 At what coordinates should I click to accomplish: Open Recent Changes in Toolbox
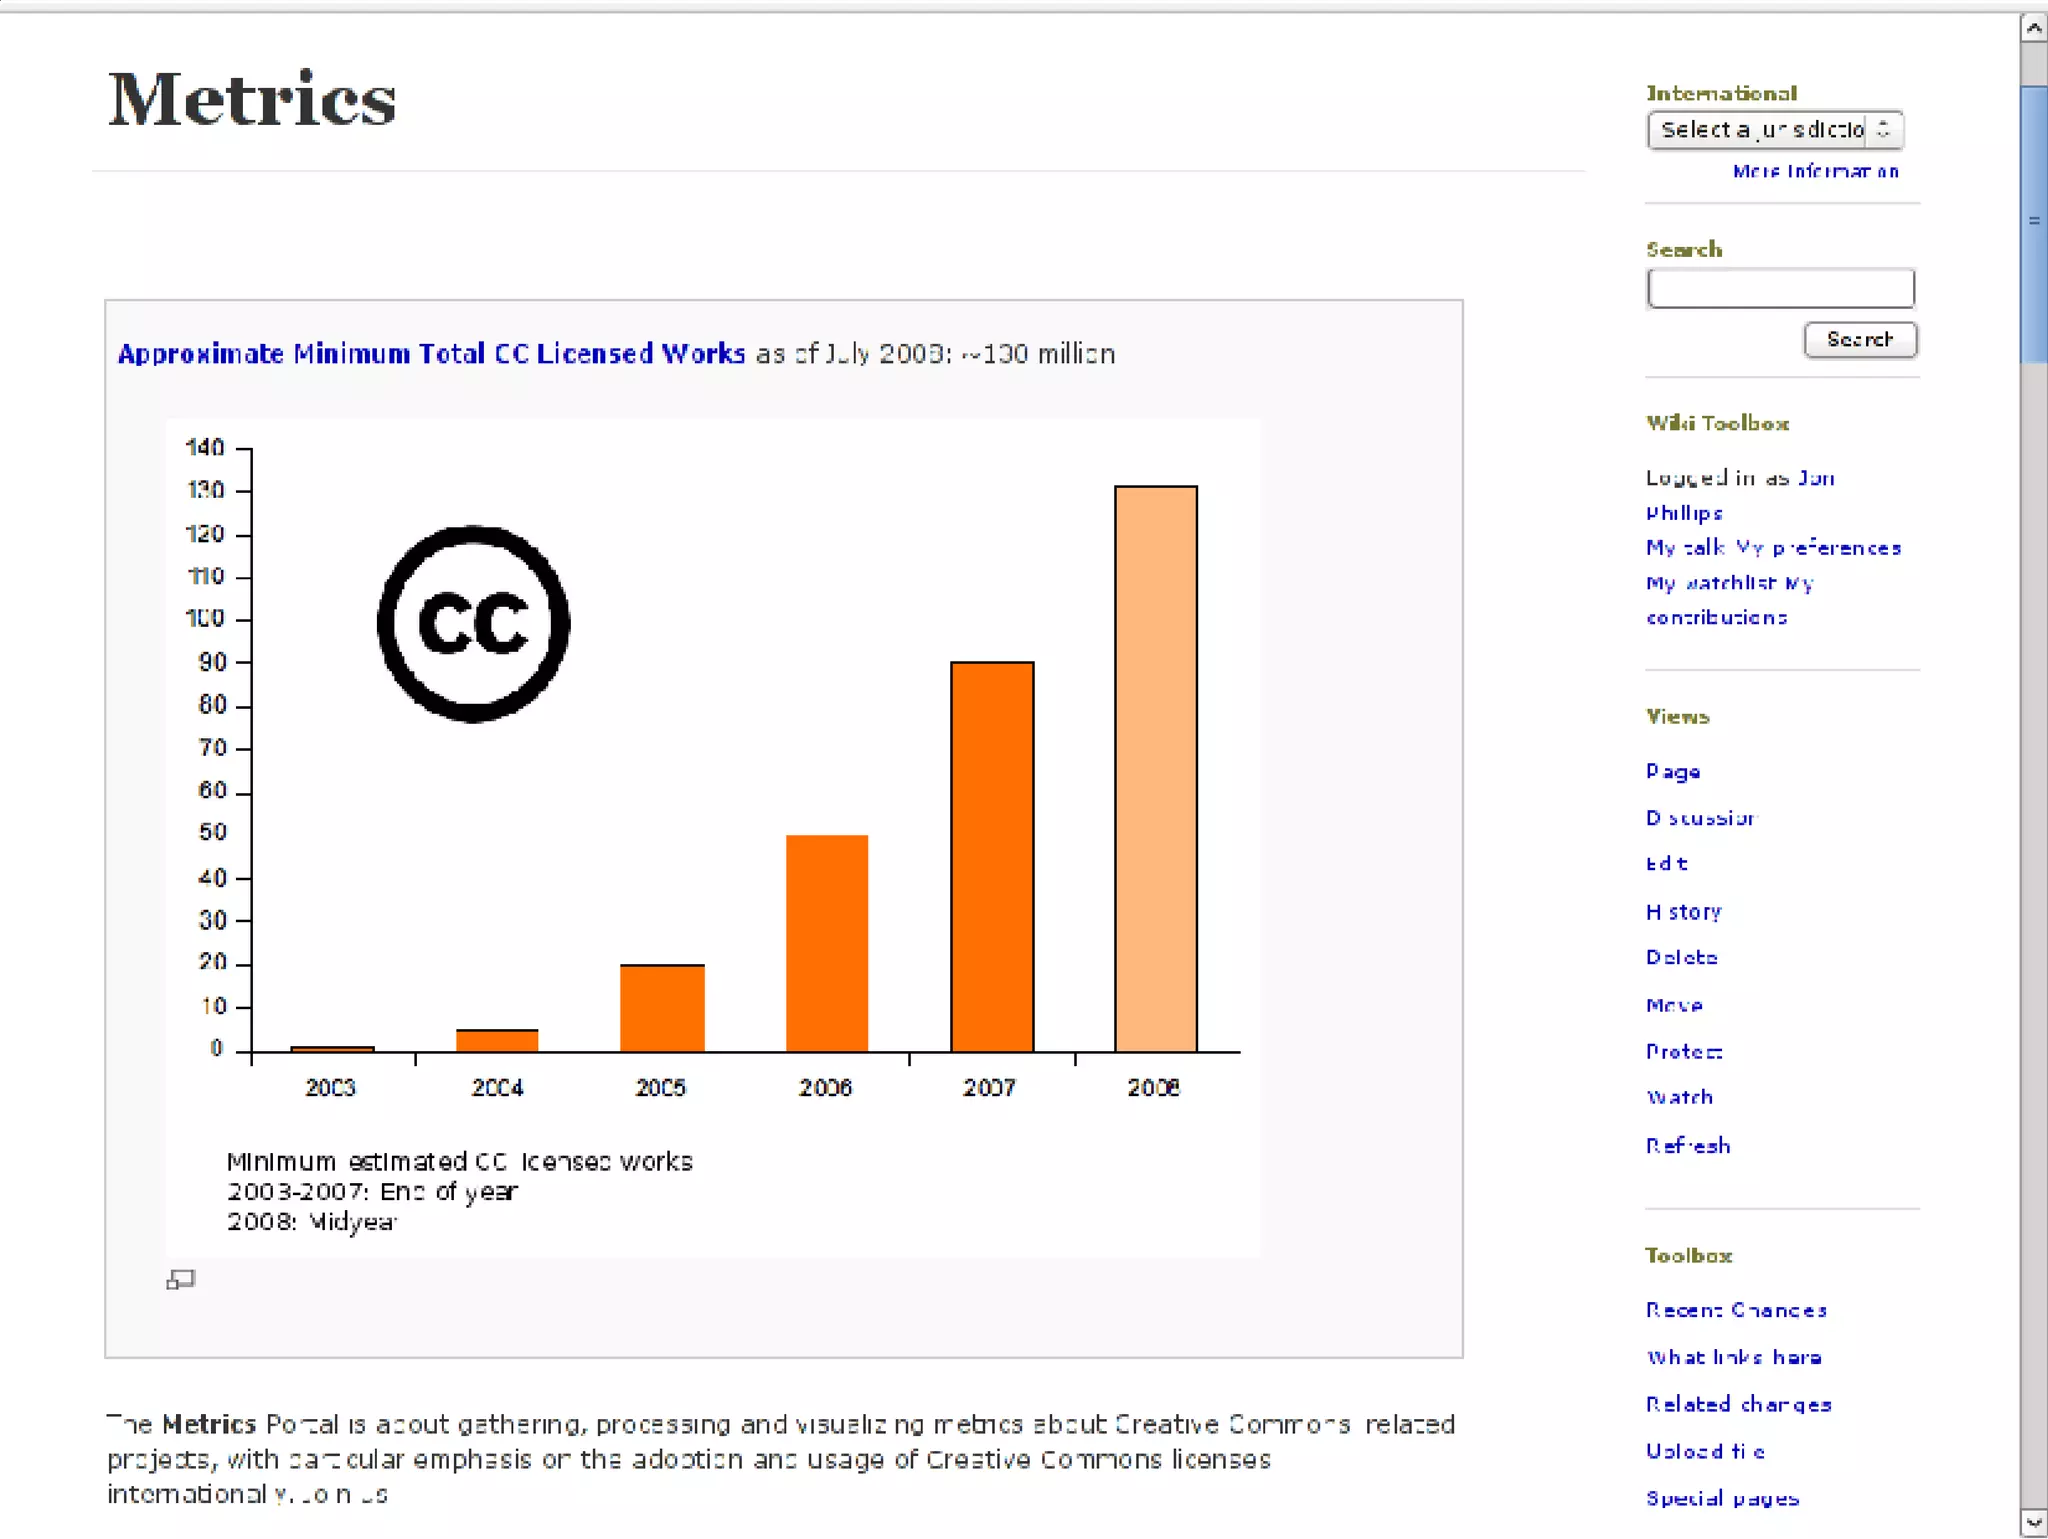pyautogui.click(x=1736, y=1310)
